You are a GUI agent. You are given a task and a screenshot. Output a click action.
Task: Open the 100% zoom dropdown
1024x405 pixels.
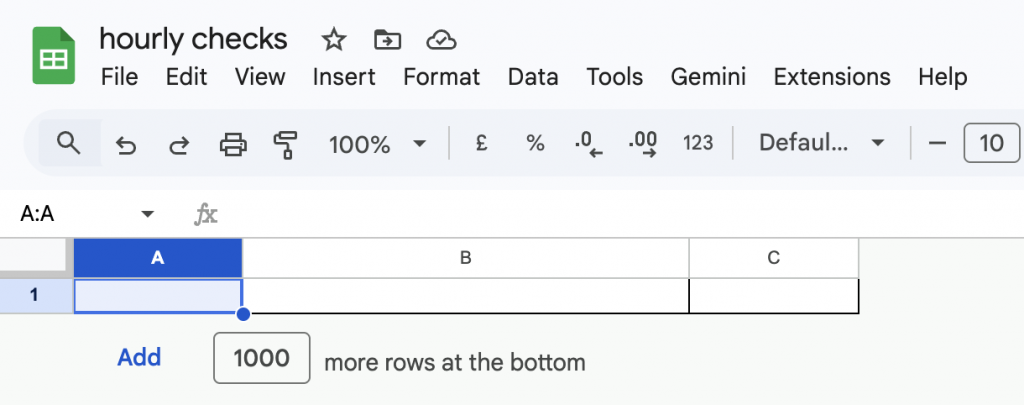[377, 143]
